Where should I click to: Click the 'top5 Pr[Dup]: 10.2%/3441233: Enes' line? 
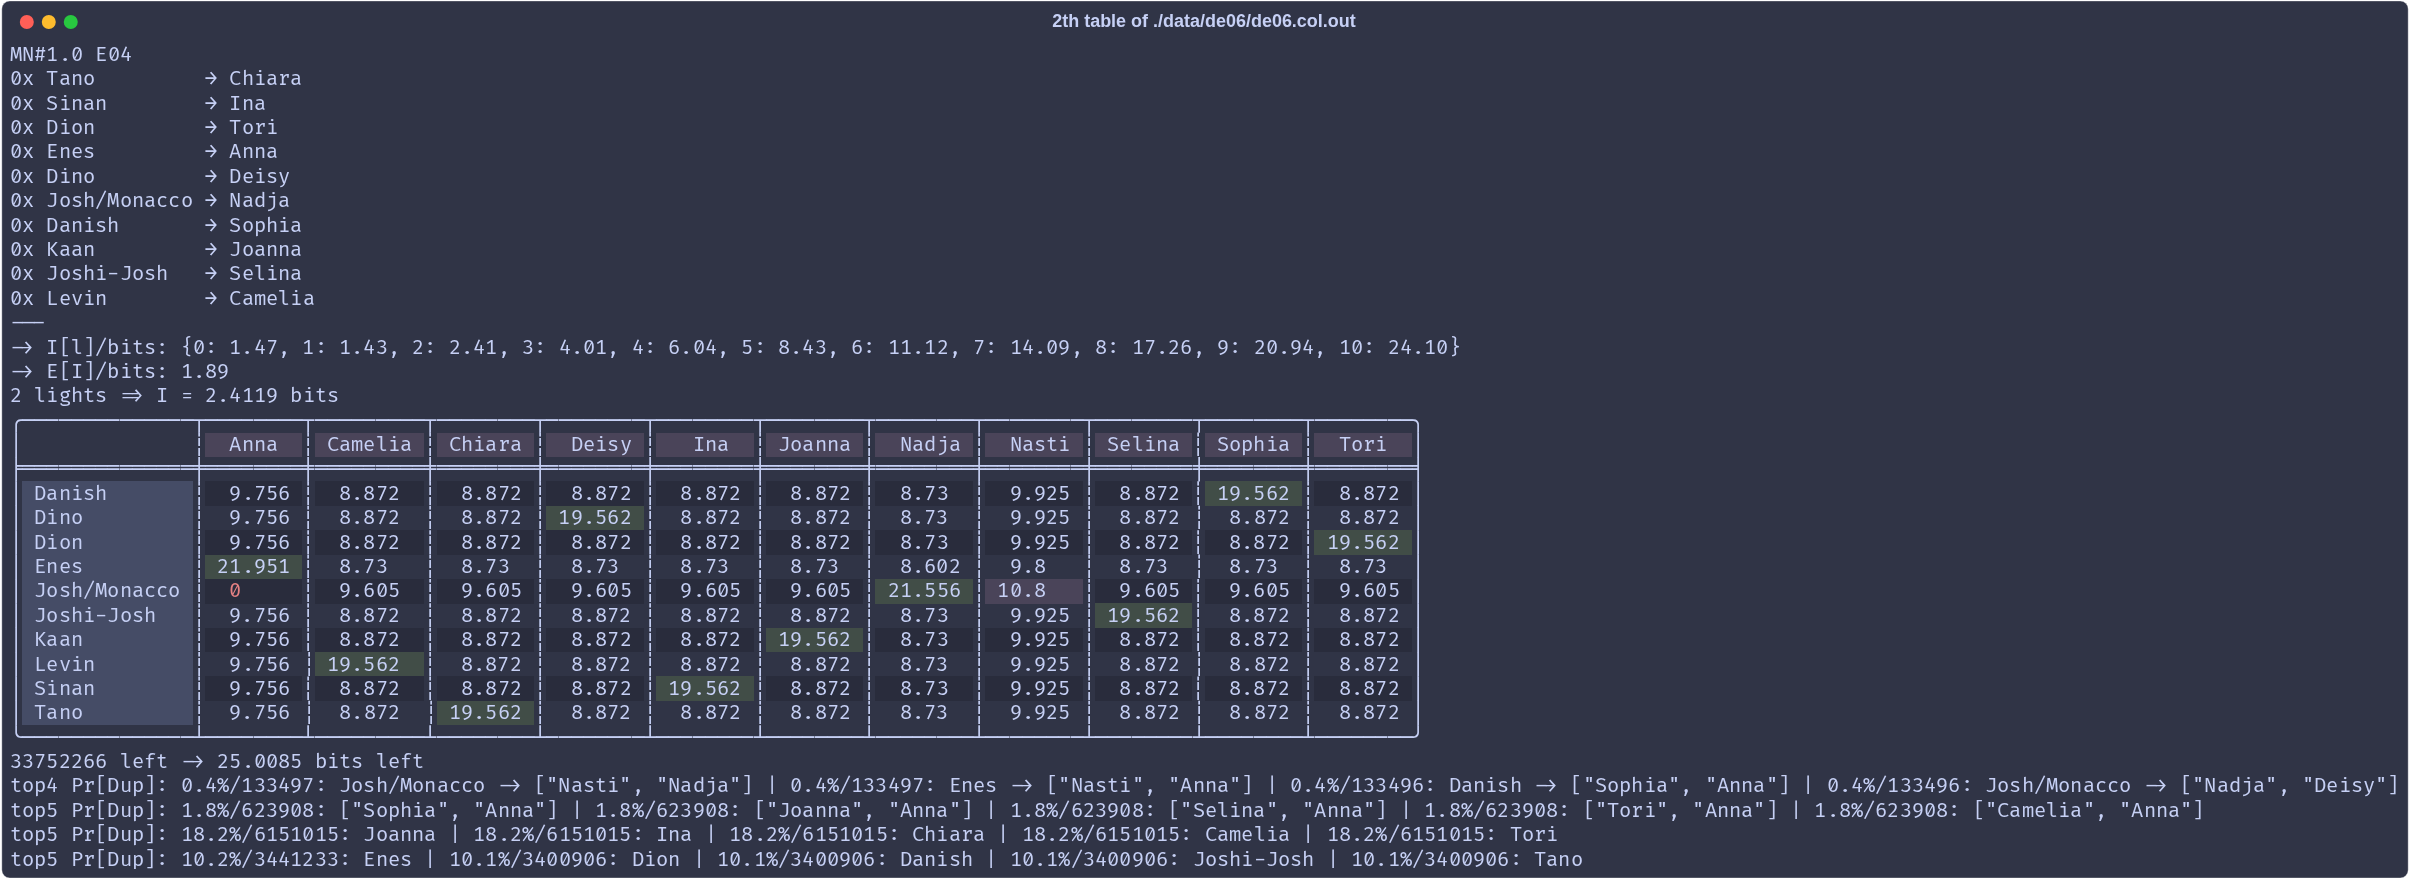[x=796, y=859]
